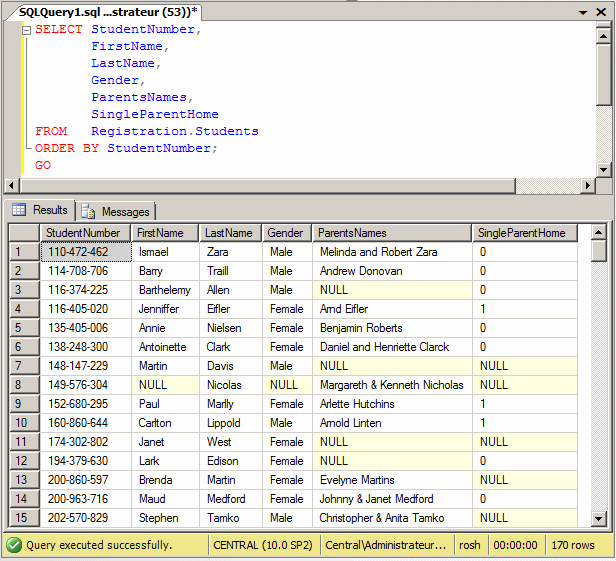
Task: Click the results grid scrollbar thumb
Action: click(598, 251)
